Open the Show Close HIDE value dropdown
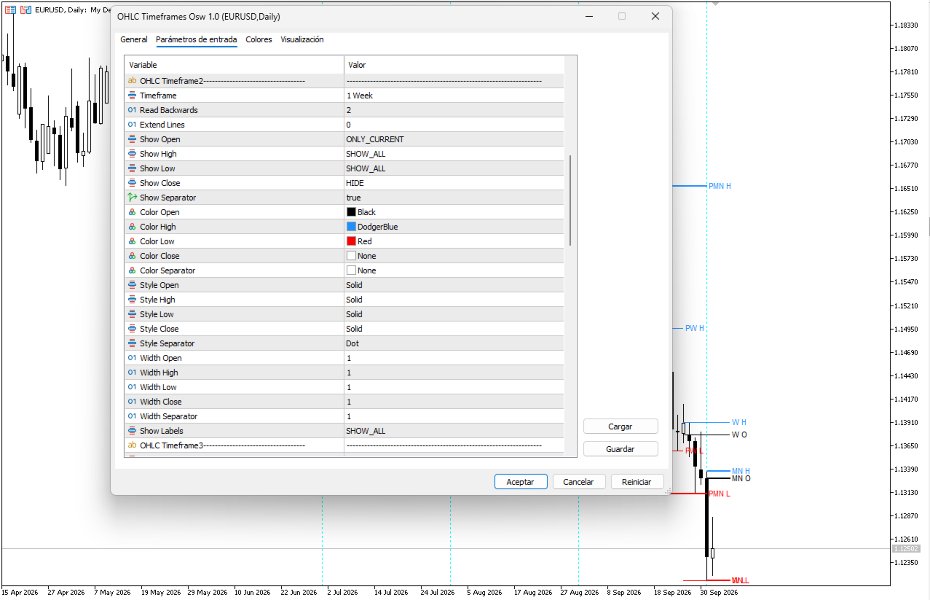 [x=454, y=183]
